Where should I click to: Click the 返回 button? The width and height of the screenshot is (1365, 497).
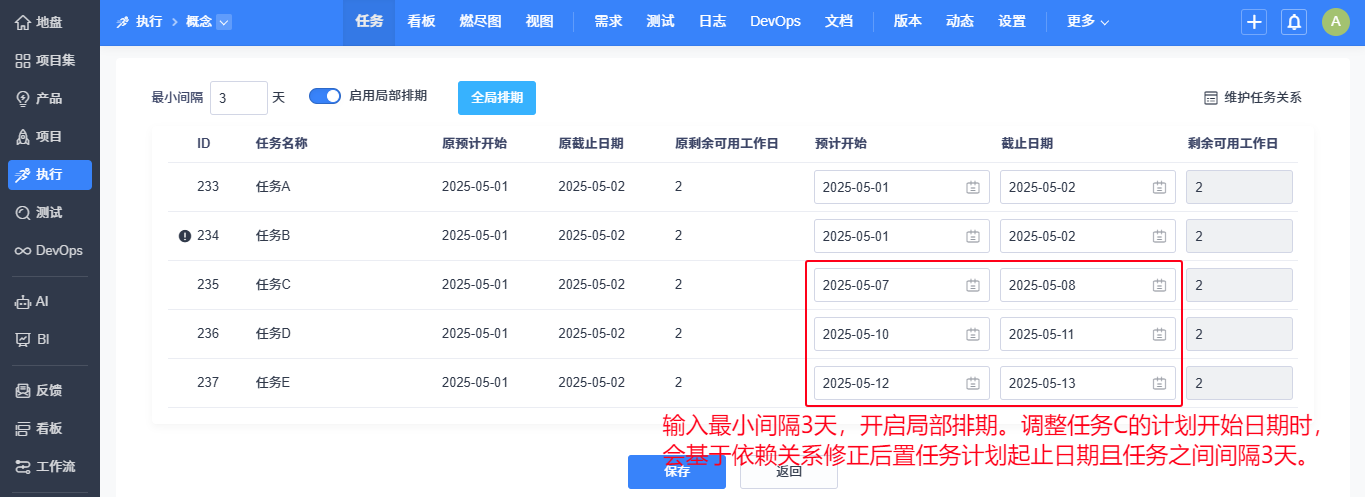pyautogui.click(x=789, y=472)
